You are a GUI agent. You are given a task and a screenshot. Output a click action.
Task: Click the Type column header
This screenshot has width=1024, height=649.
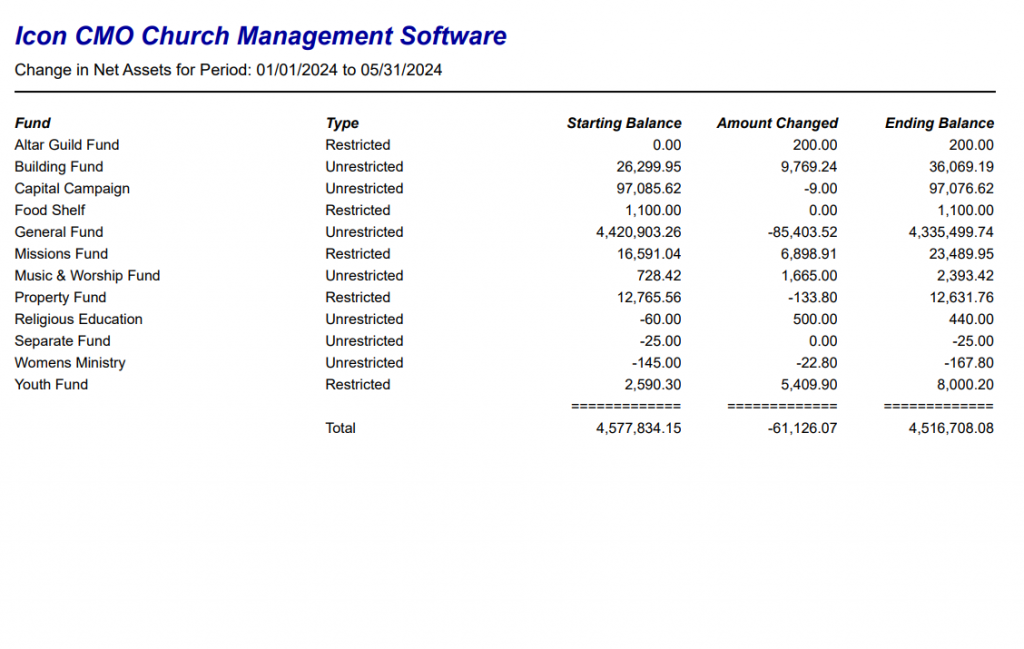coord(342,123)
